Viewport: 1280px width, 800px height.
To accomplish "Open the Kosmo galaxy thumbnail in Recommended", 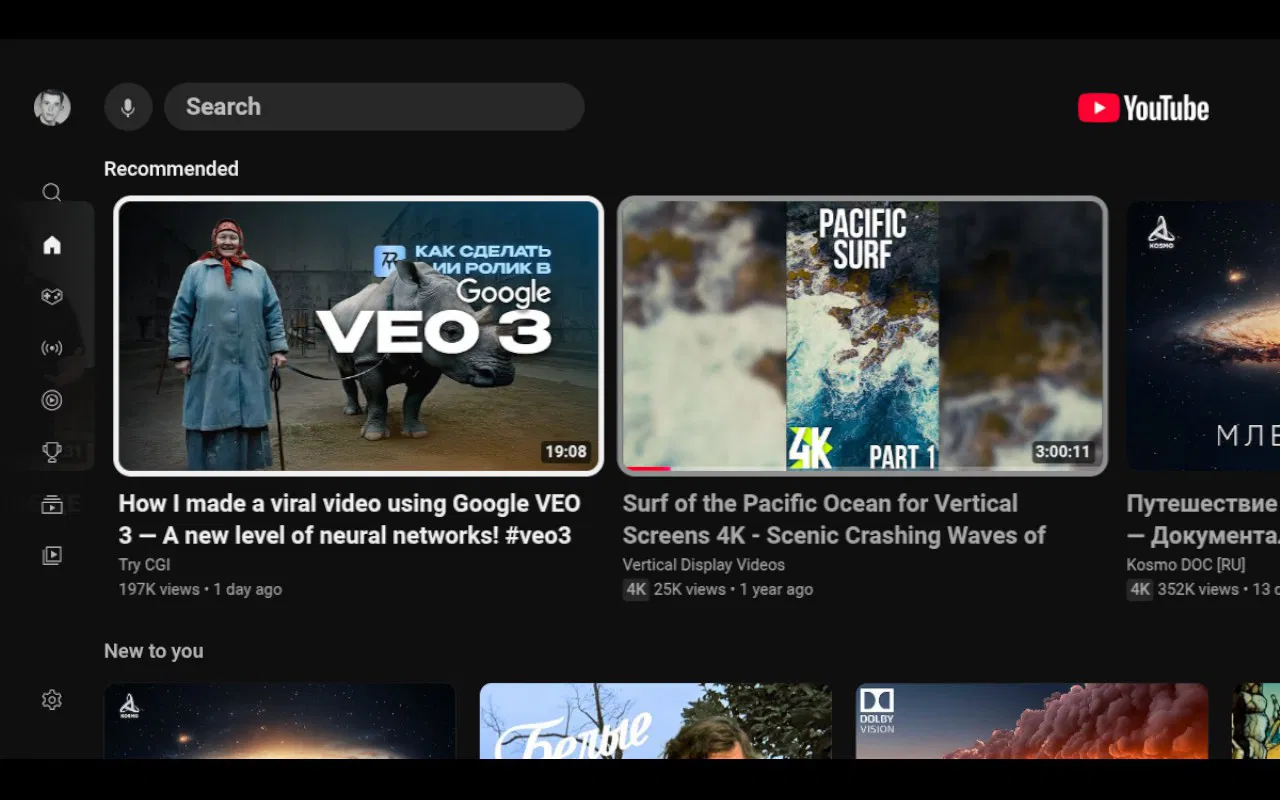I will [1203, 336].
